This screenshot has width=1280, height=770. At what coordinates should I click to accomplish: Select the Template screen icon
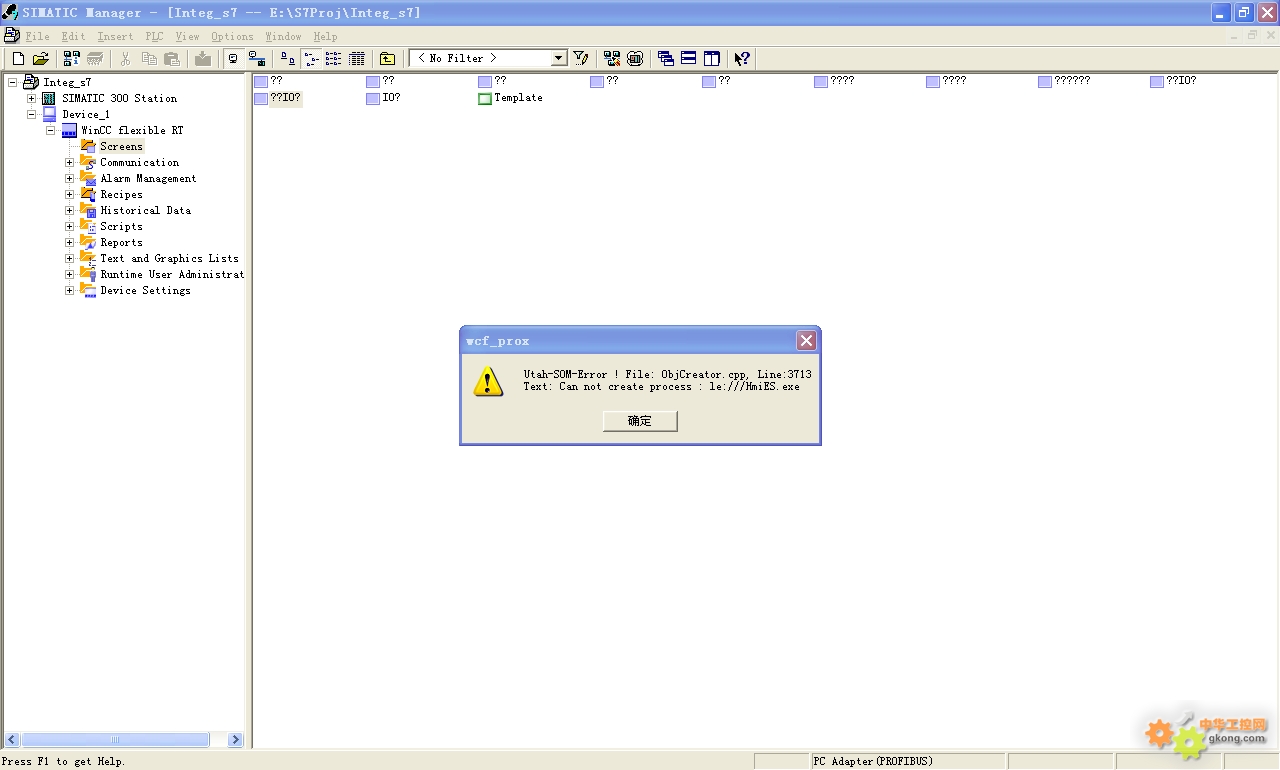(485, 98)
